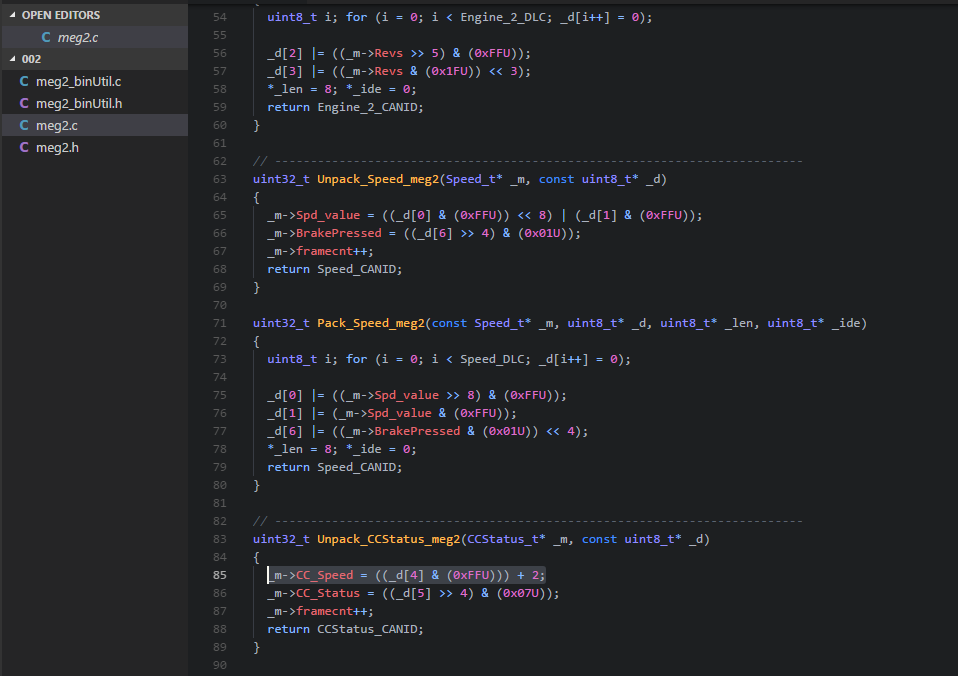This screenshot has height=676, width=958.
Task: Select meg2.c in the 002 folder
Action: tap(95, 125)
